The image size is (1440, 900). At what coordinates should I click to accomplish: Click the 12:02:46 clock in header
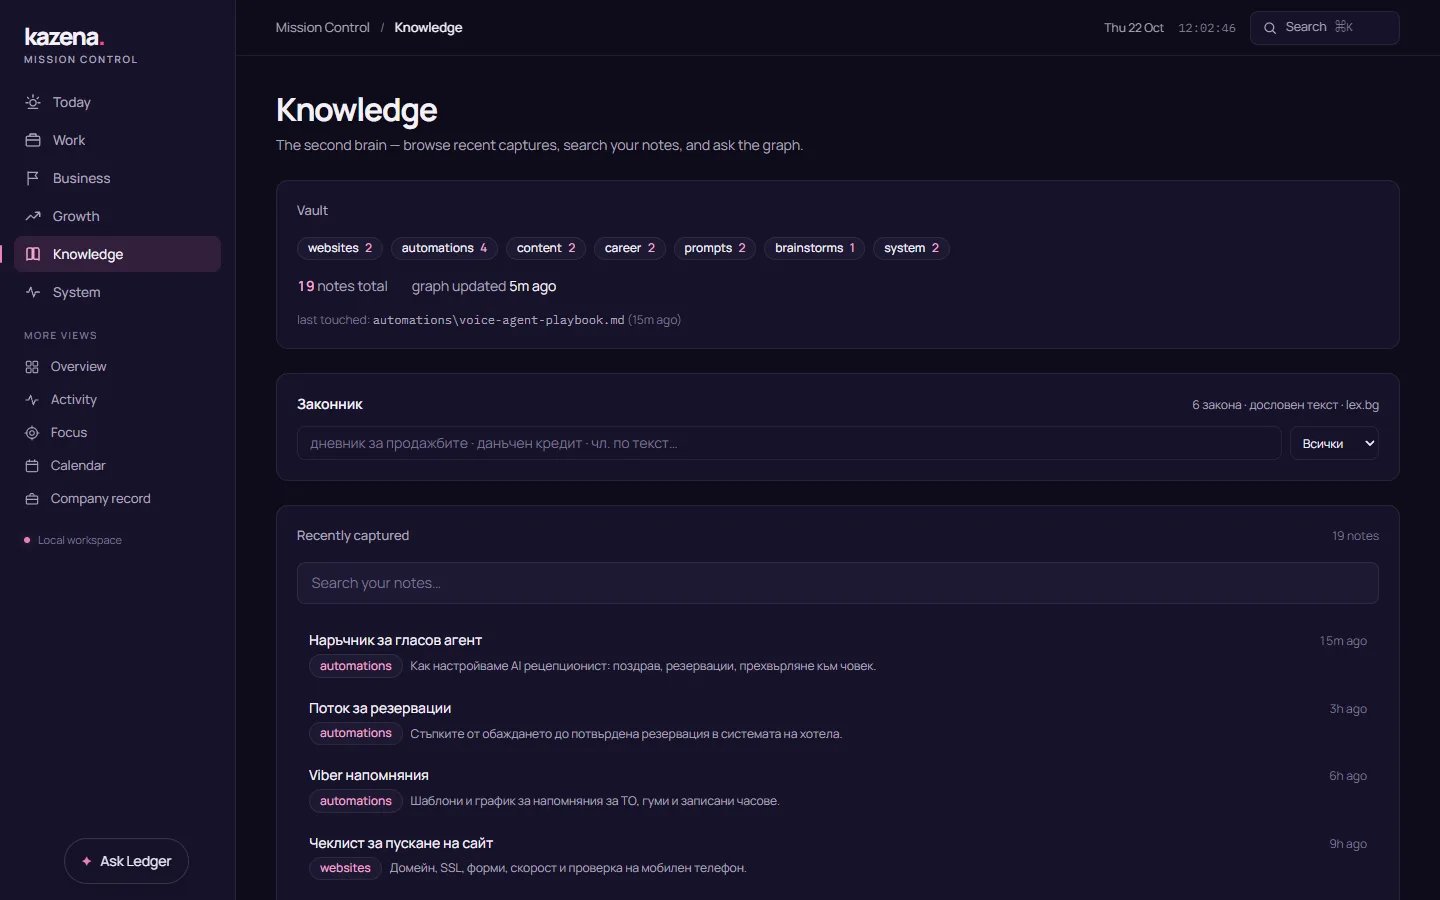(x=1207, y=28)
